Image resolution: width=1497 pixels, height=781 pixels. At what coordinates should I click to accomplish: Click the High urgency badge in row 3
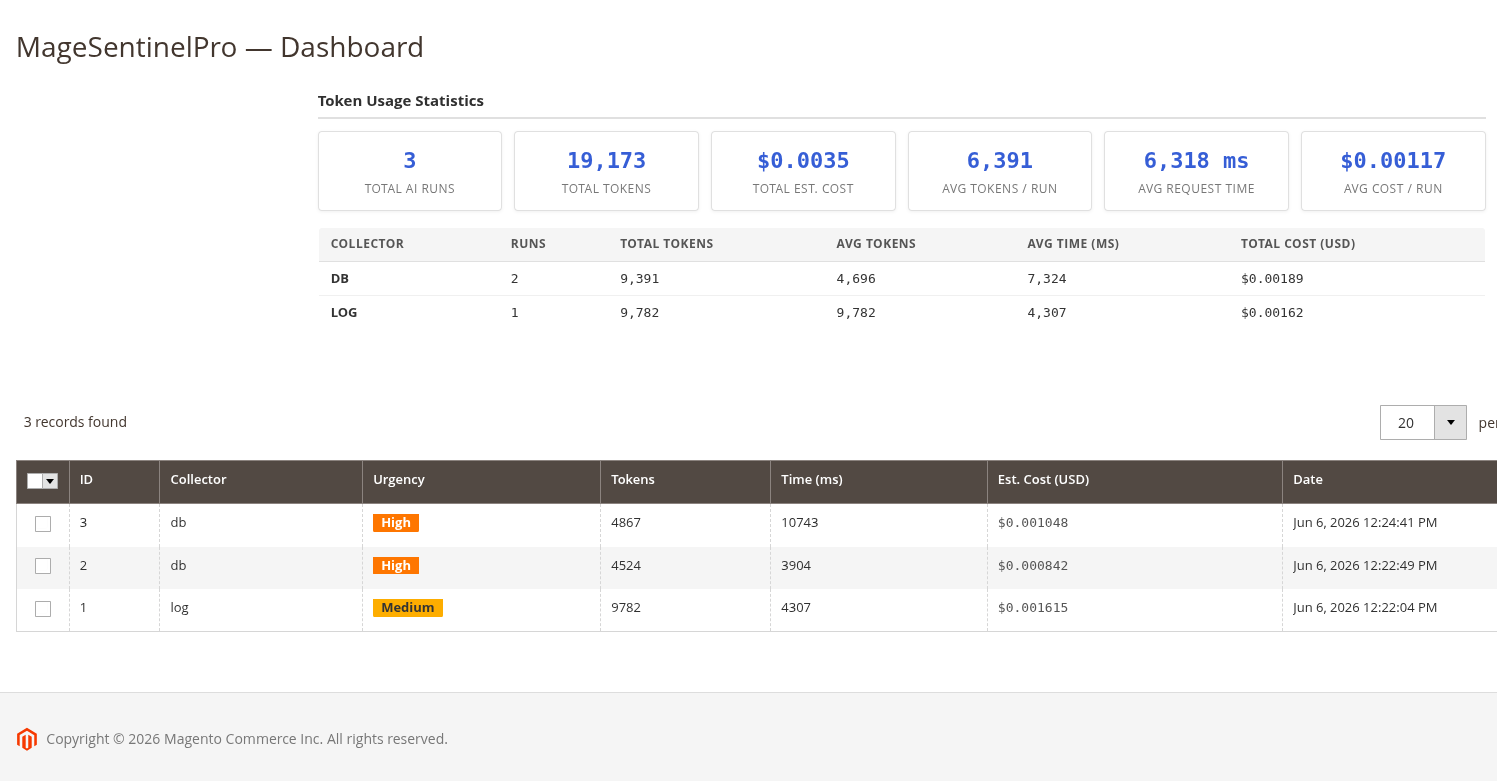pyautogui.click(x=396, y=523)
